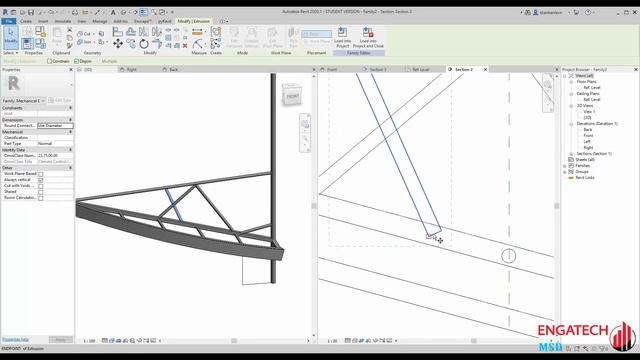Click the Revit application logo
This screenshot has width=640, height=360.
click(5, 12)
